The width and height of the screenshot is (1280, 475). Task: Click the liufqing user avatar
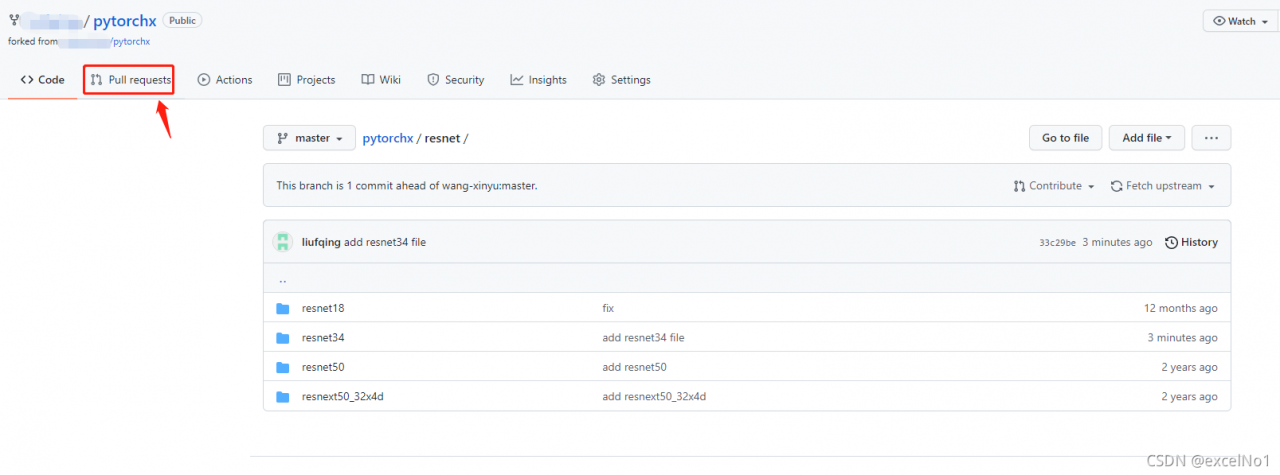[x=284, y=242]
